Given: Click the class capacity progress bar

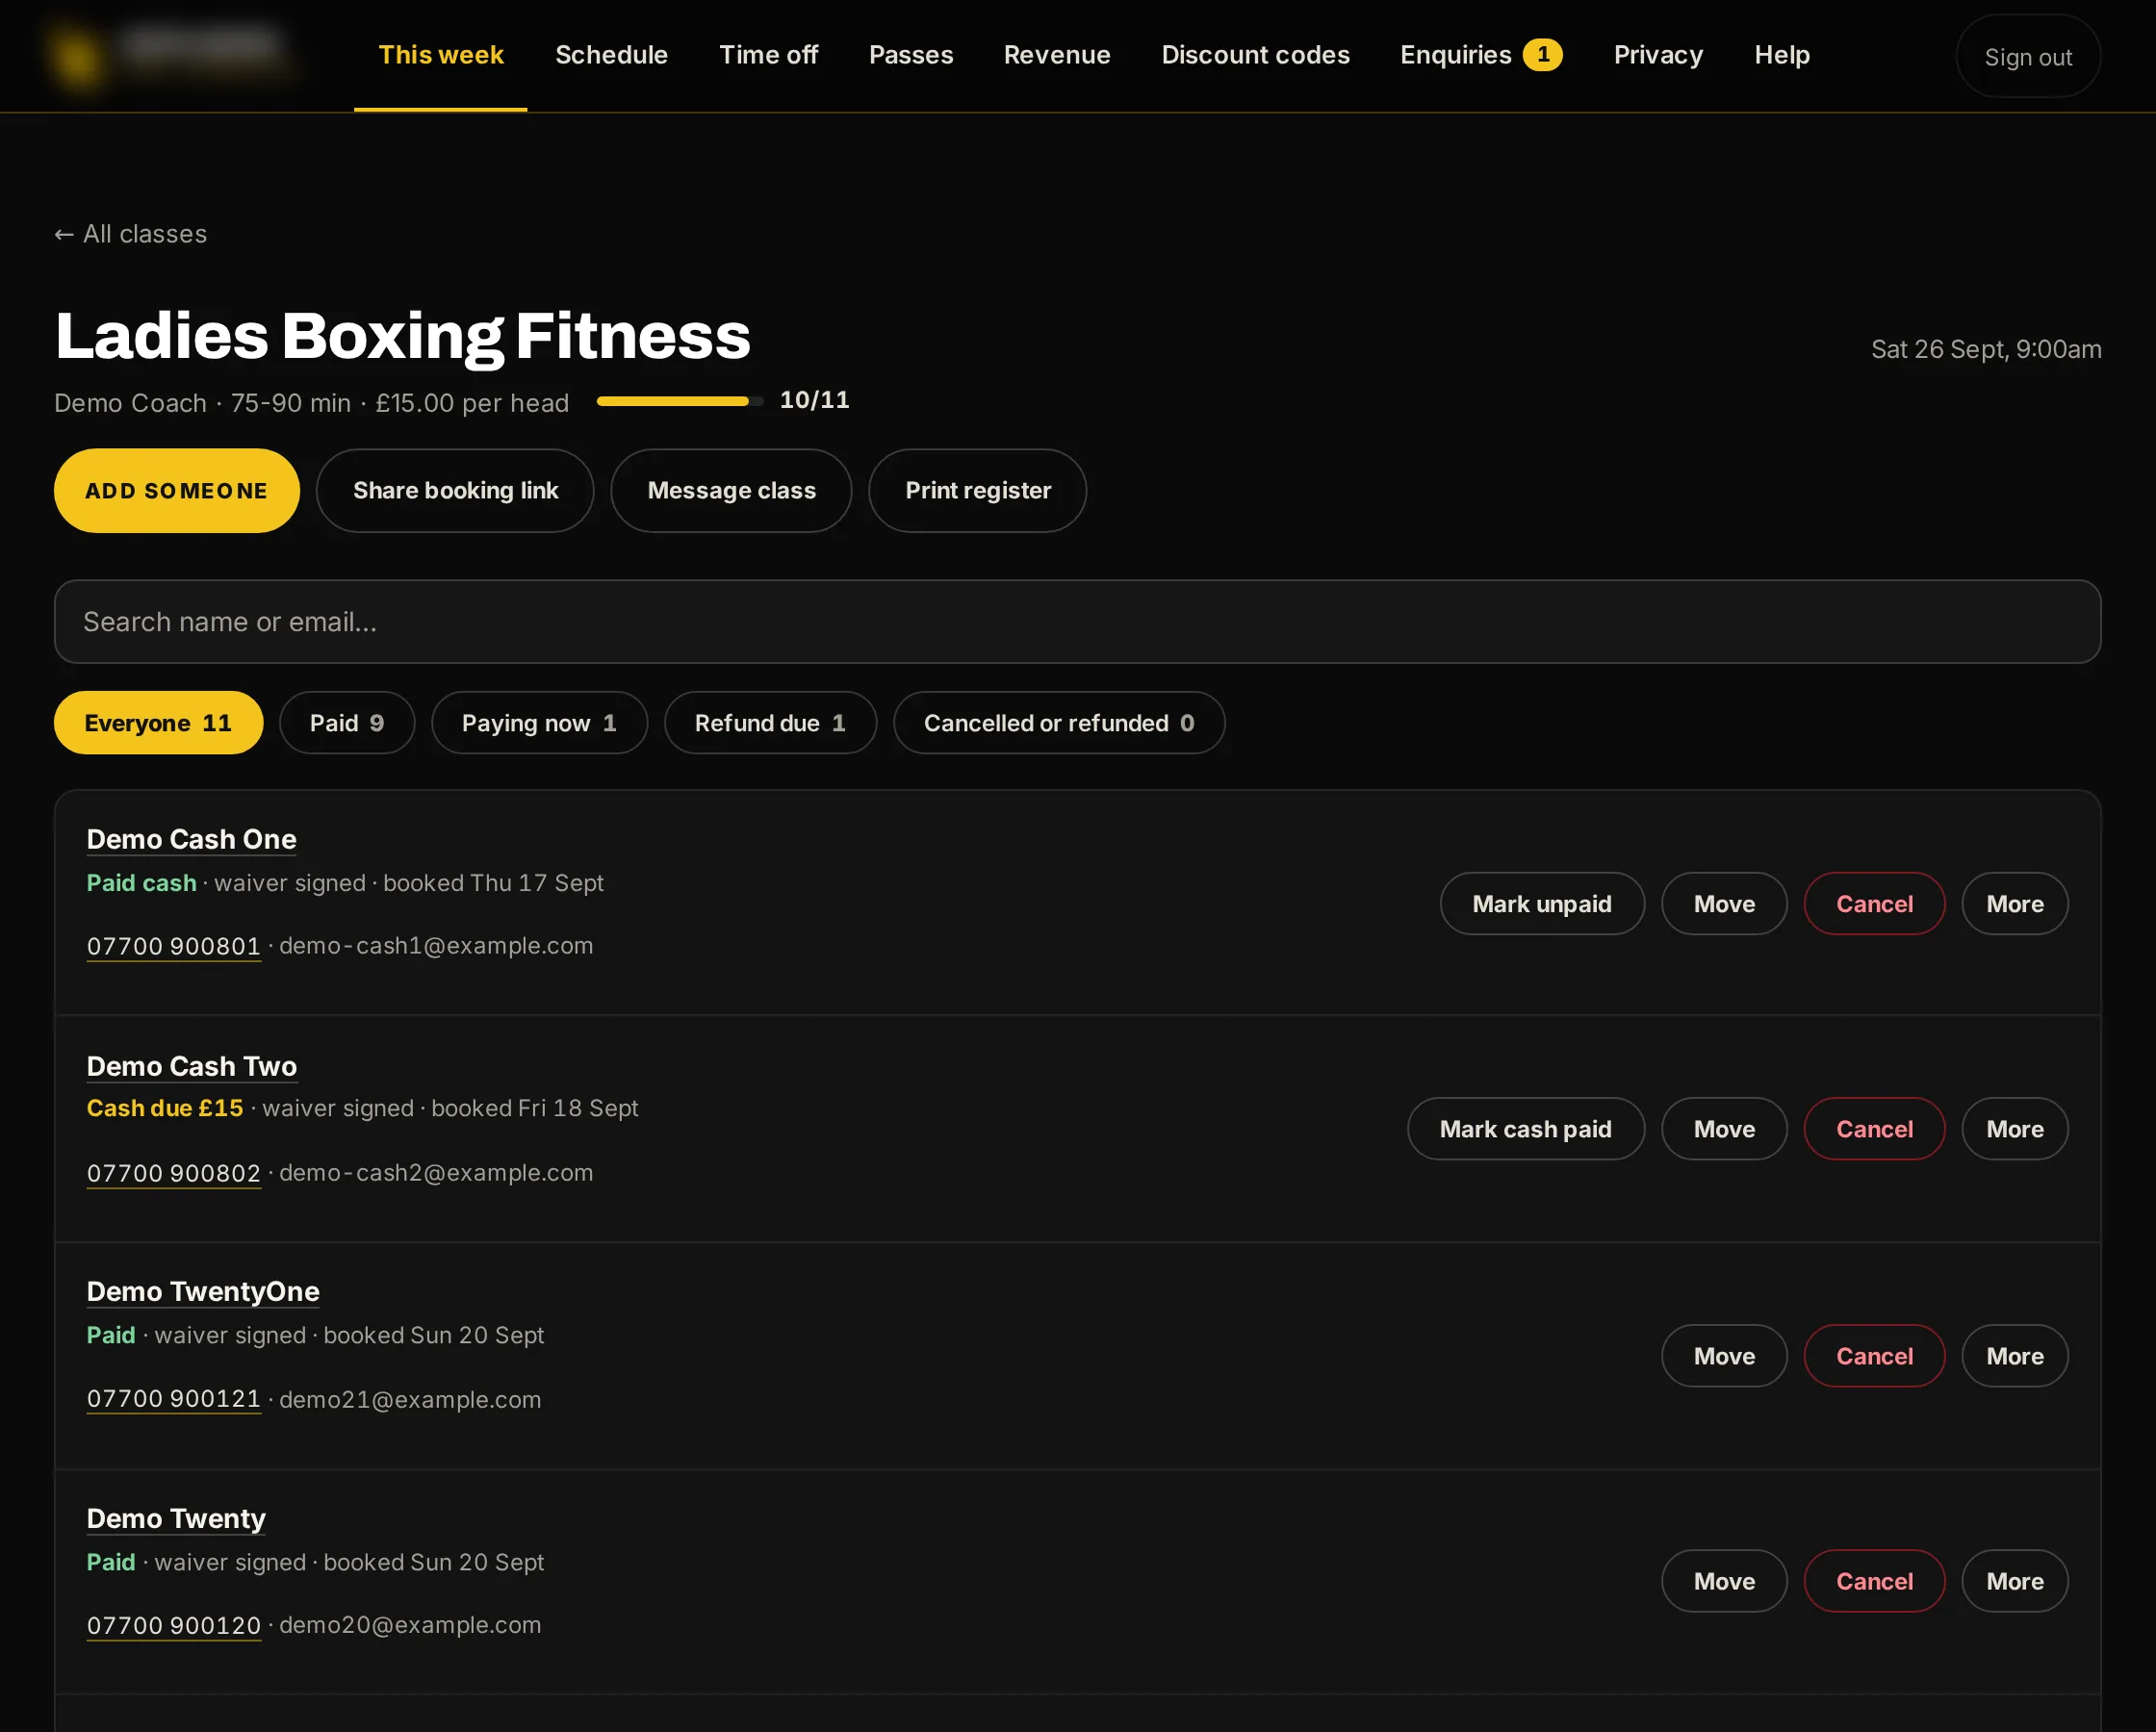Looking at the screenshot, I should [x=680, y=401].
